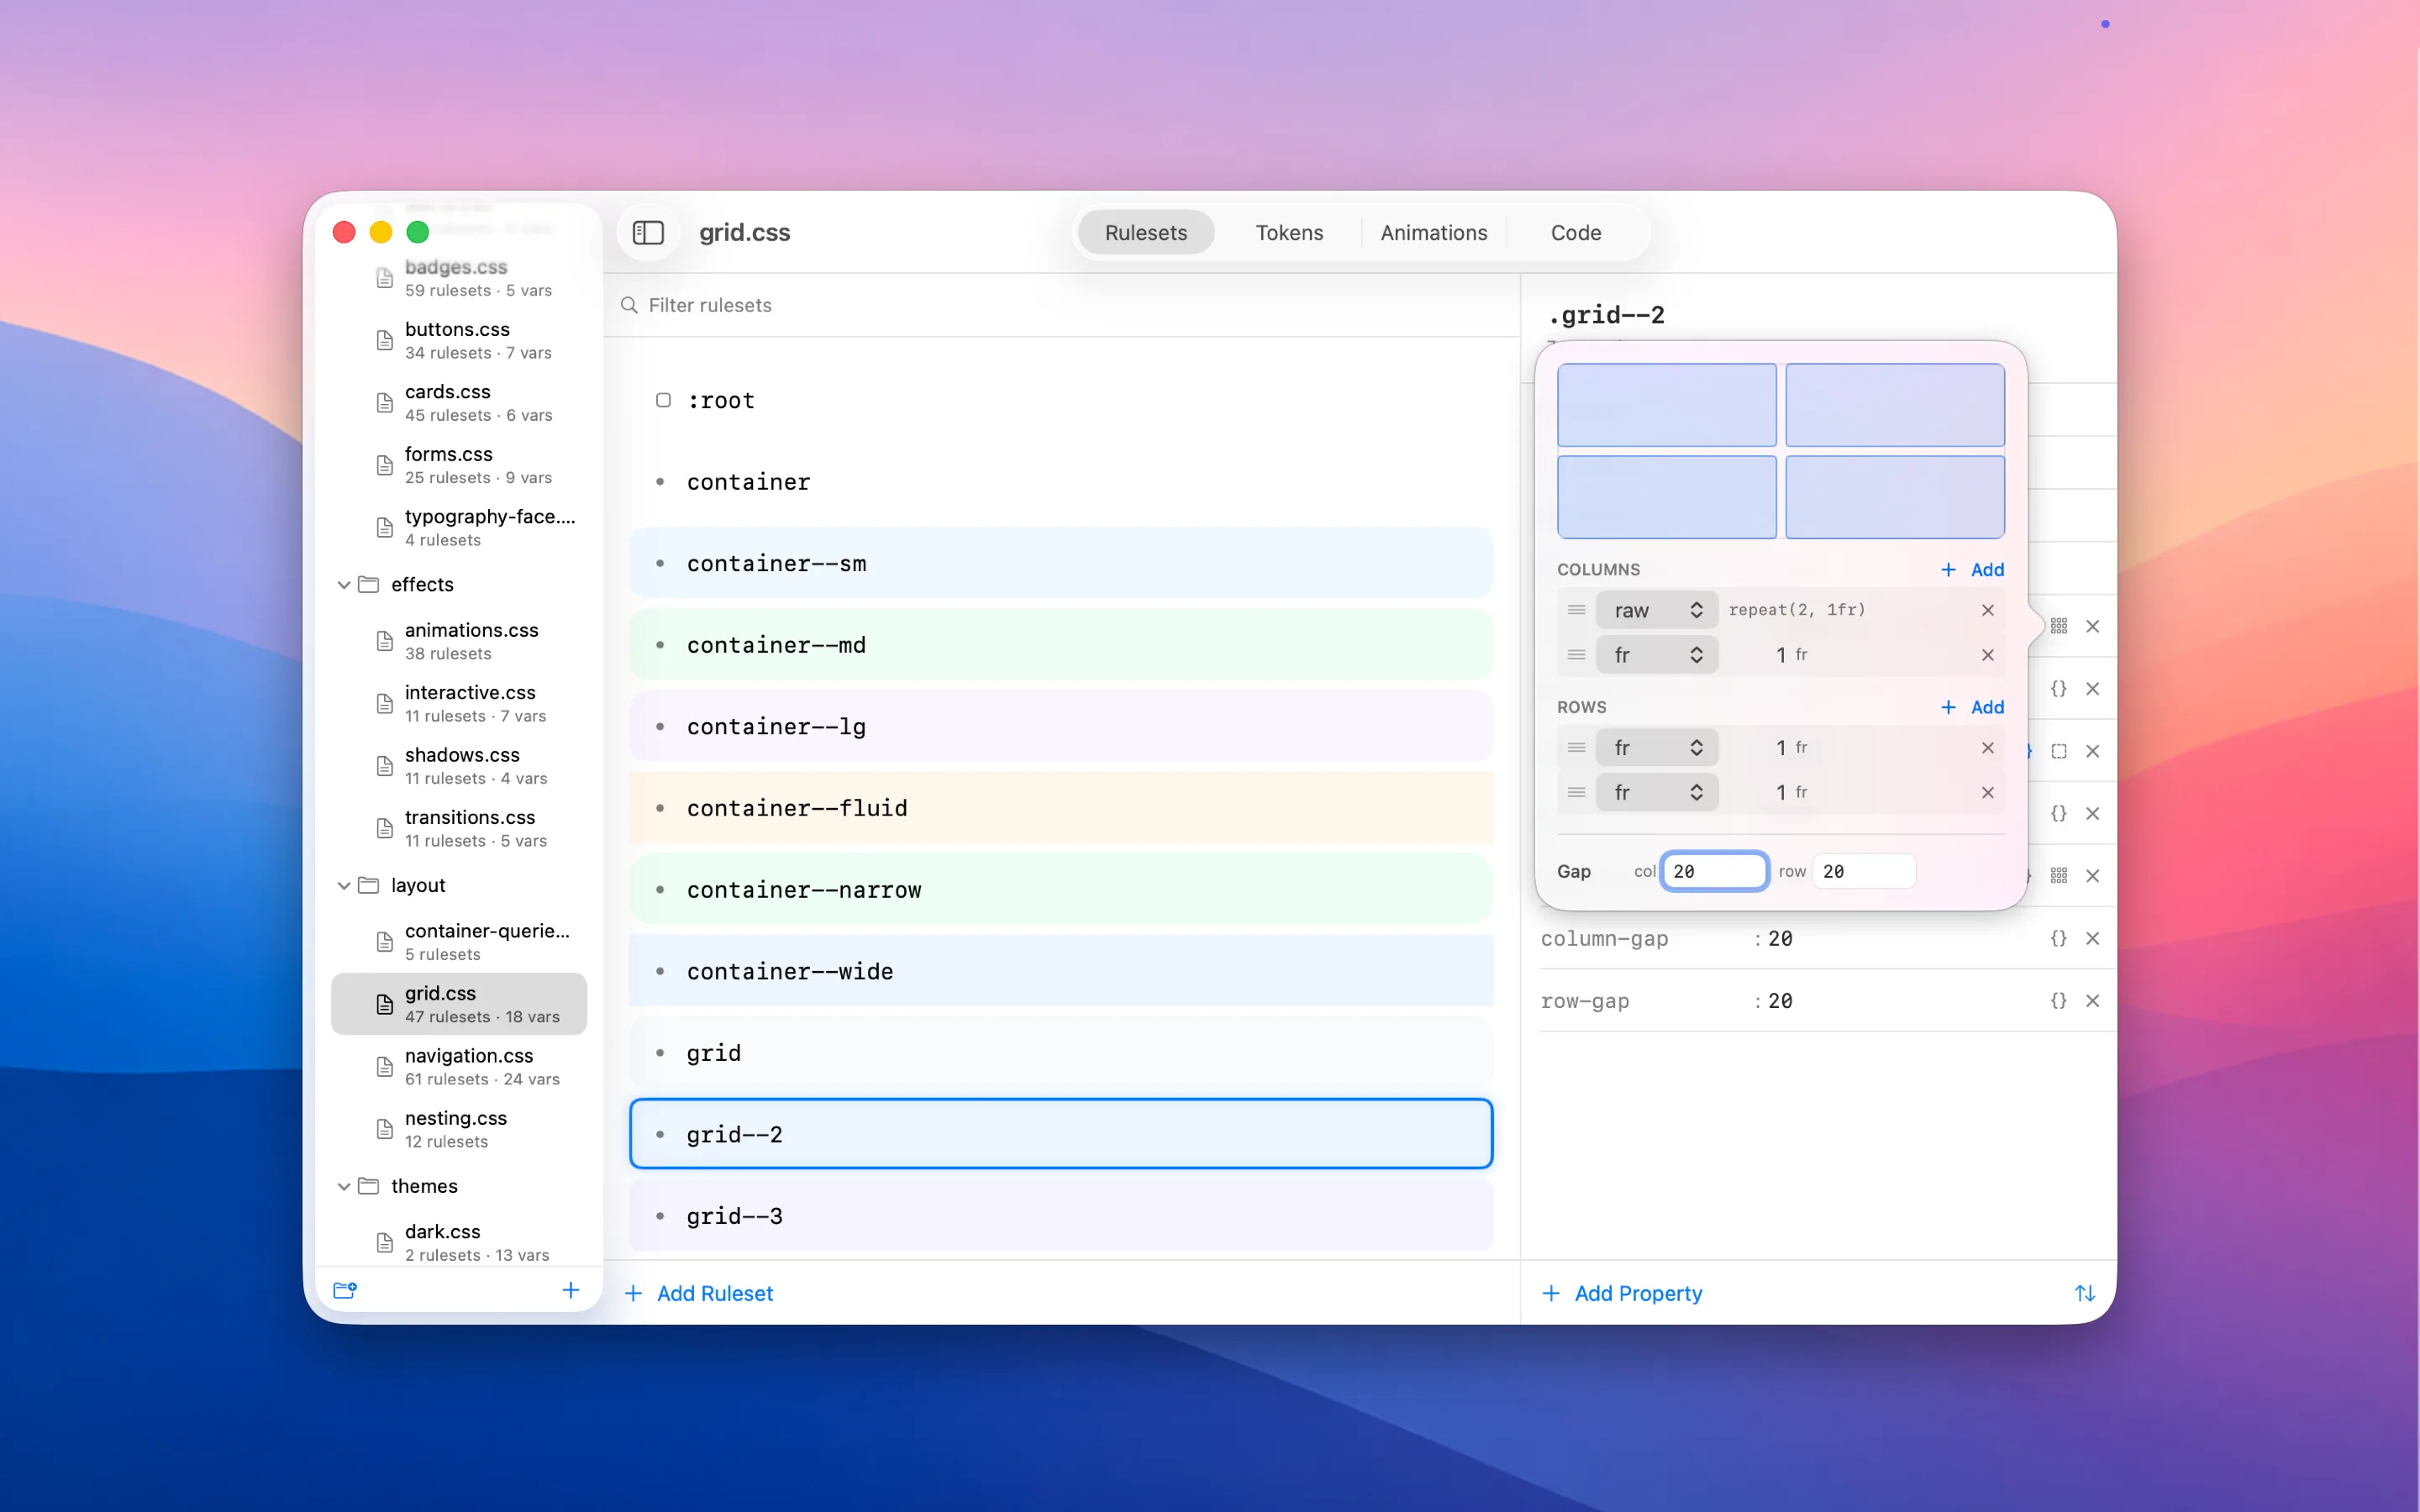Collapse the effects folder chevron

(x=344, y=585)
